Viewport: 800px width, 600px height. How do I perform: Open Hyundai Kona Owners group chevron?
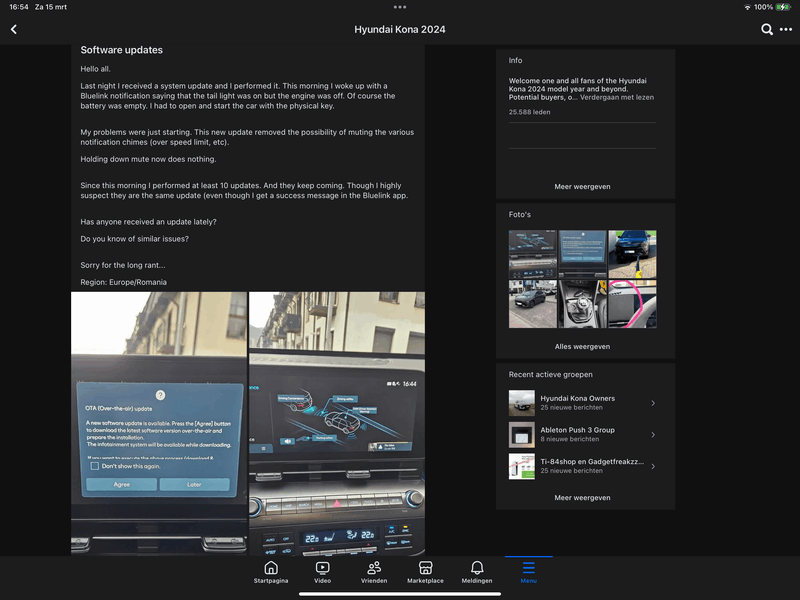click(653, 403)
